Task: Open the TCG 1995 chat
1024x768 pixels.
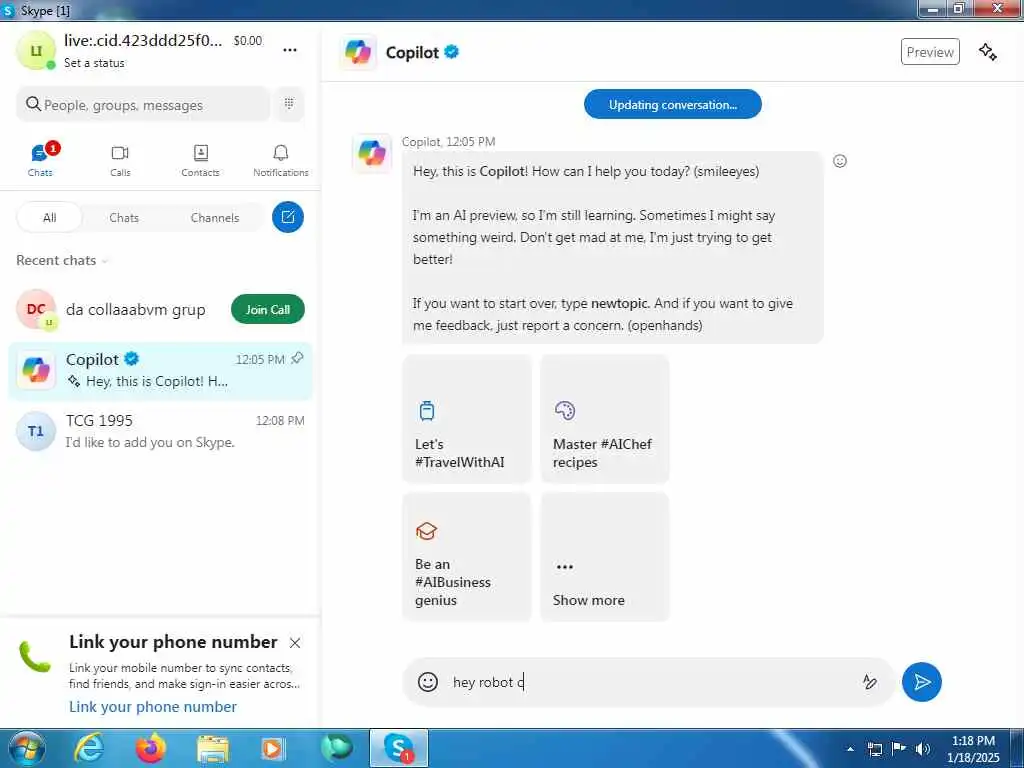Action: 160,431
